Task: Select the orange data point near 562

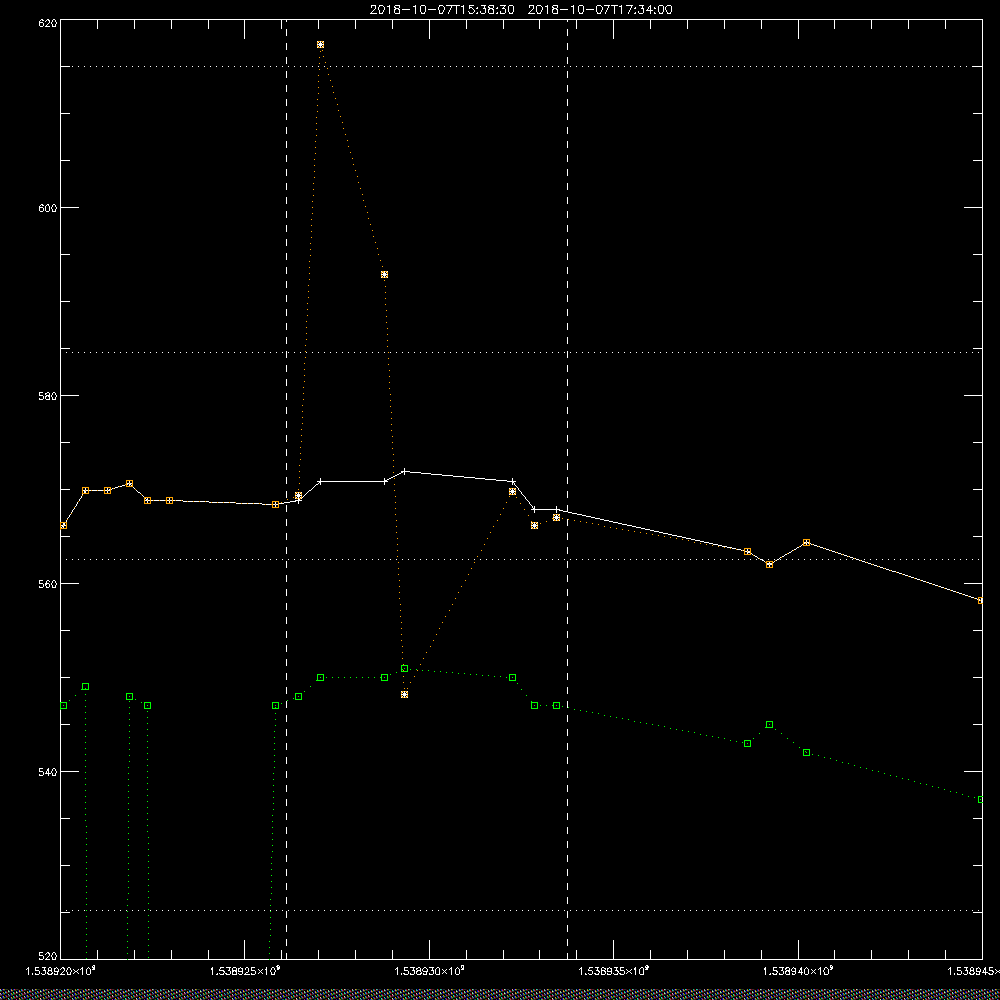Action: pyautogui.click(x=769, y=564)
